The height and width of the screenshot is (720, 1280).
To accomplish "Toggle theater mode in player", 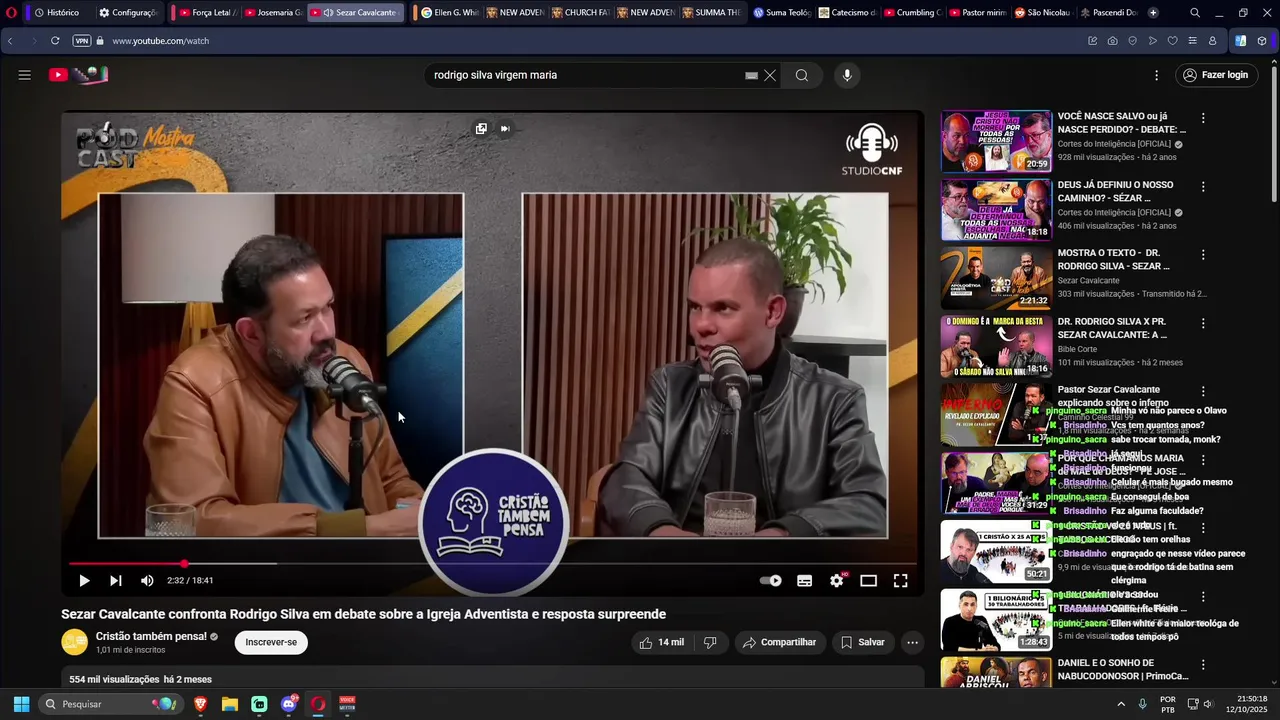I will click(868, 580).
